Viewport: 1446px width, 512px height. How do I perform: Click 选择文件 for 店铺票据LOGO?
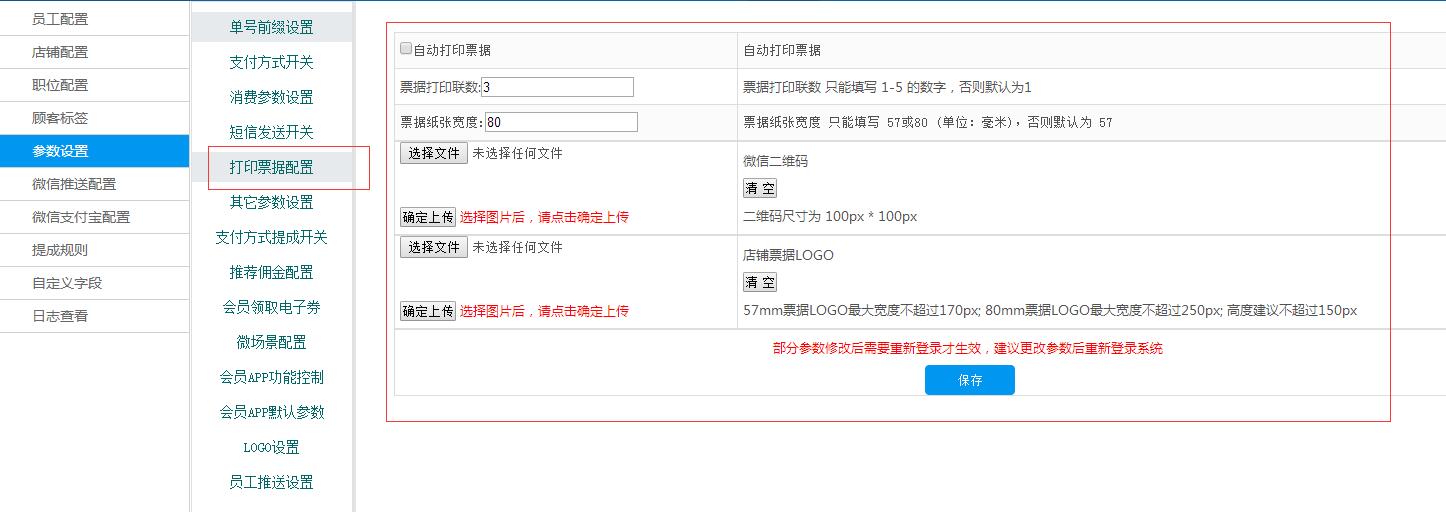coord(433,247)
